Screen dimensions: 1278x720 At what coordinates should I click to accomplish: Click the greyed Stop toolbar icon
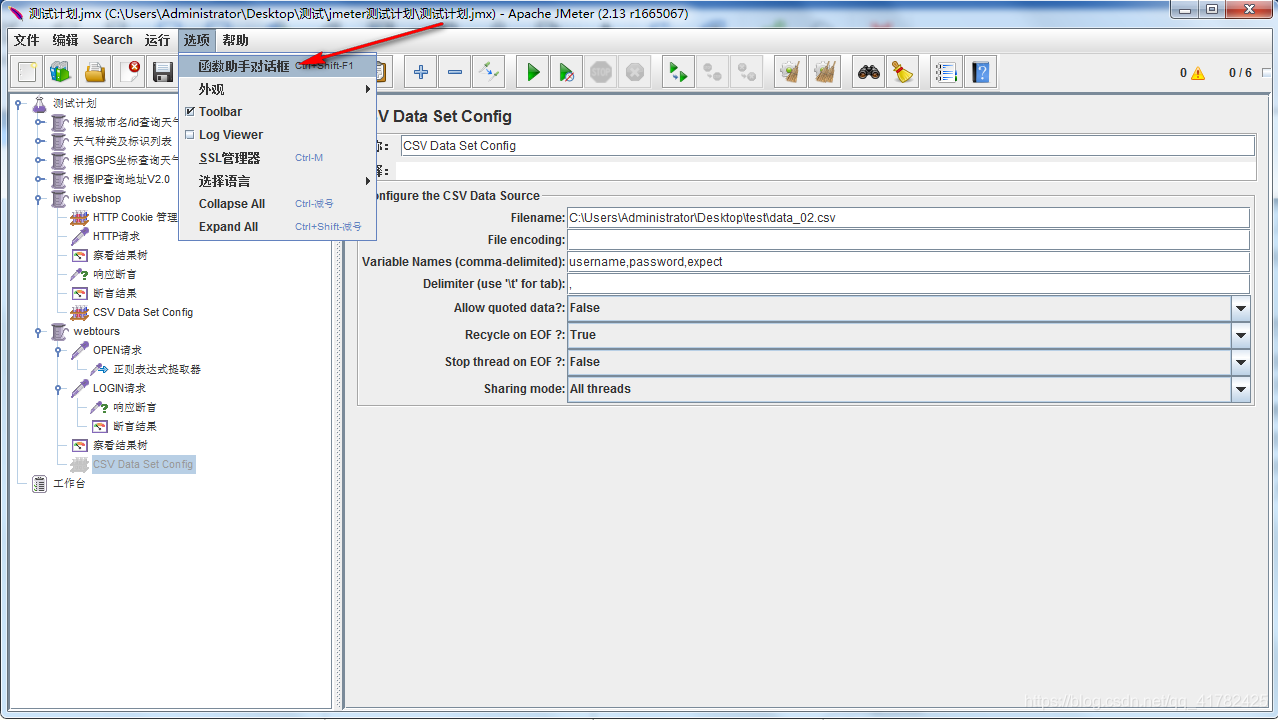pyautogui.click(x=601, y=72)
